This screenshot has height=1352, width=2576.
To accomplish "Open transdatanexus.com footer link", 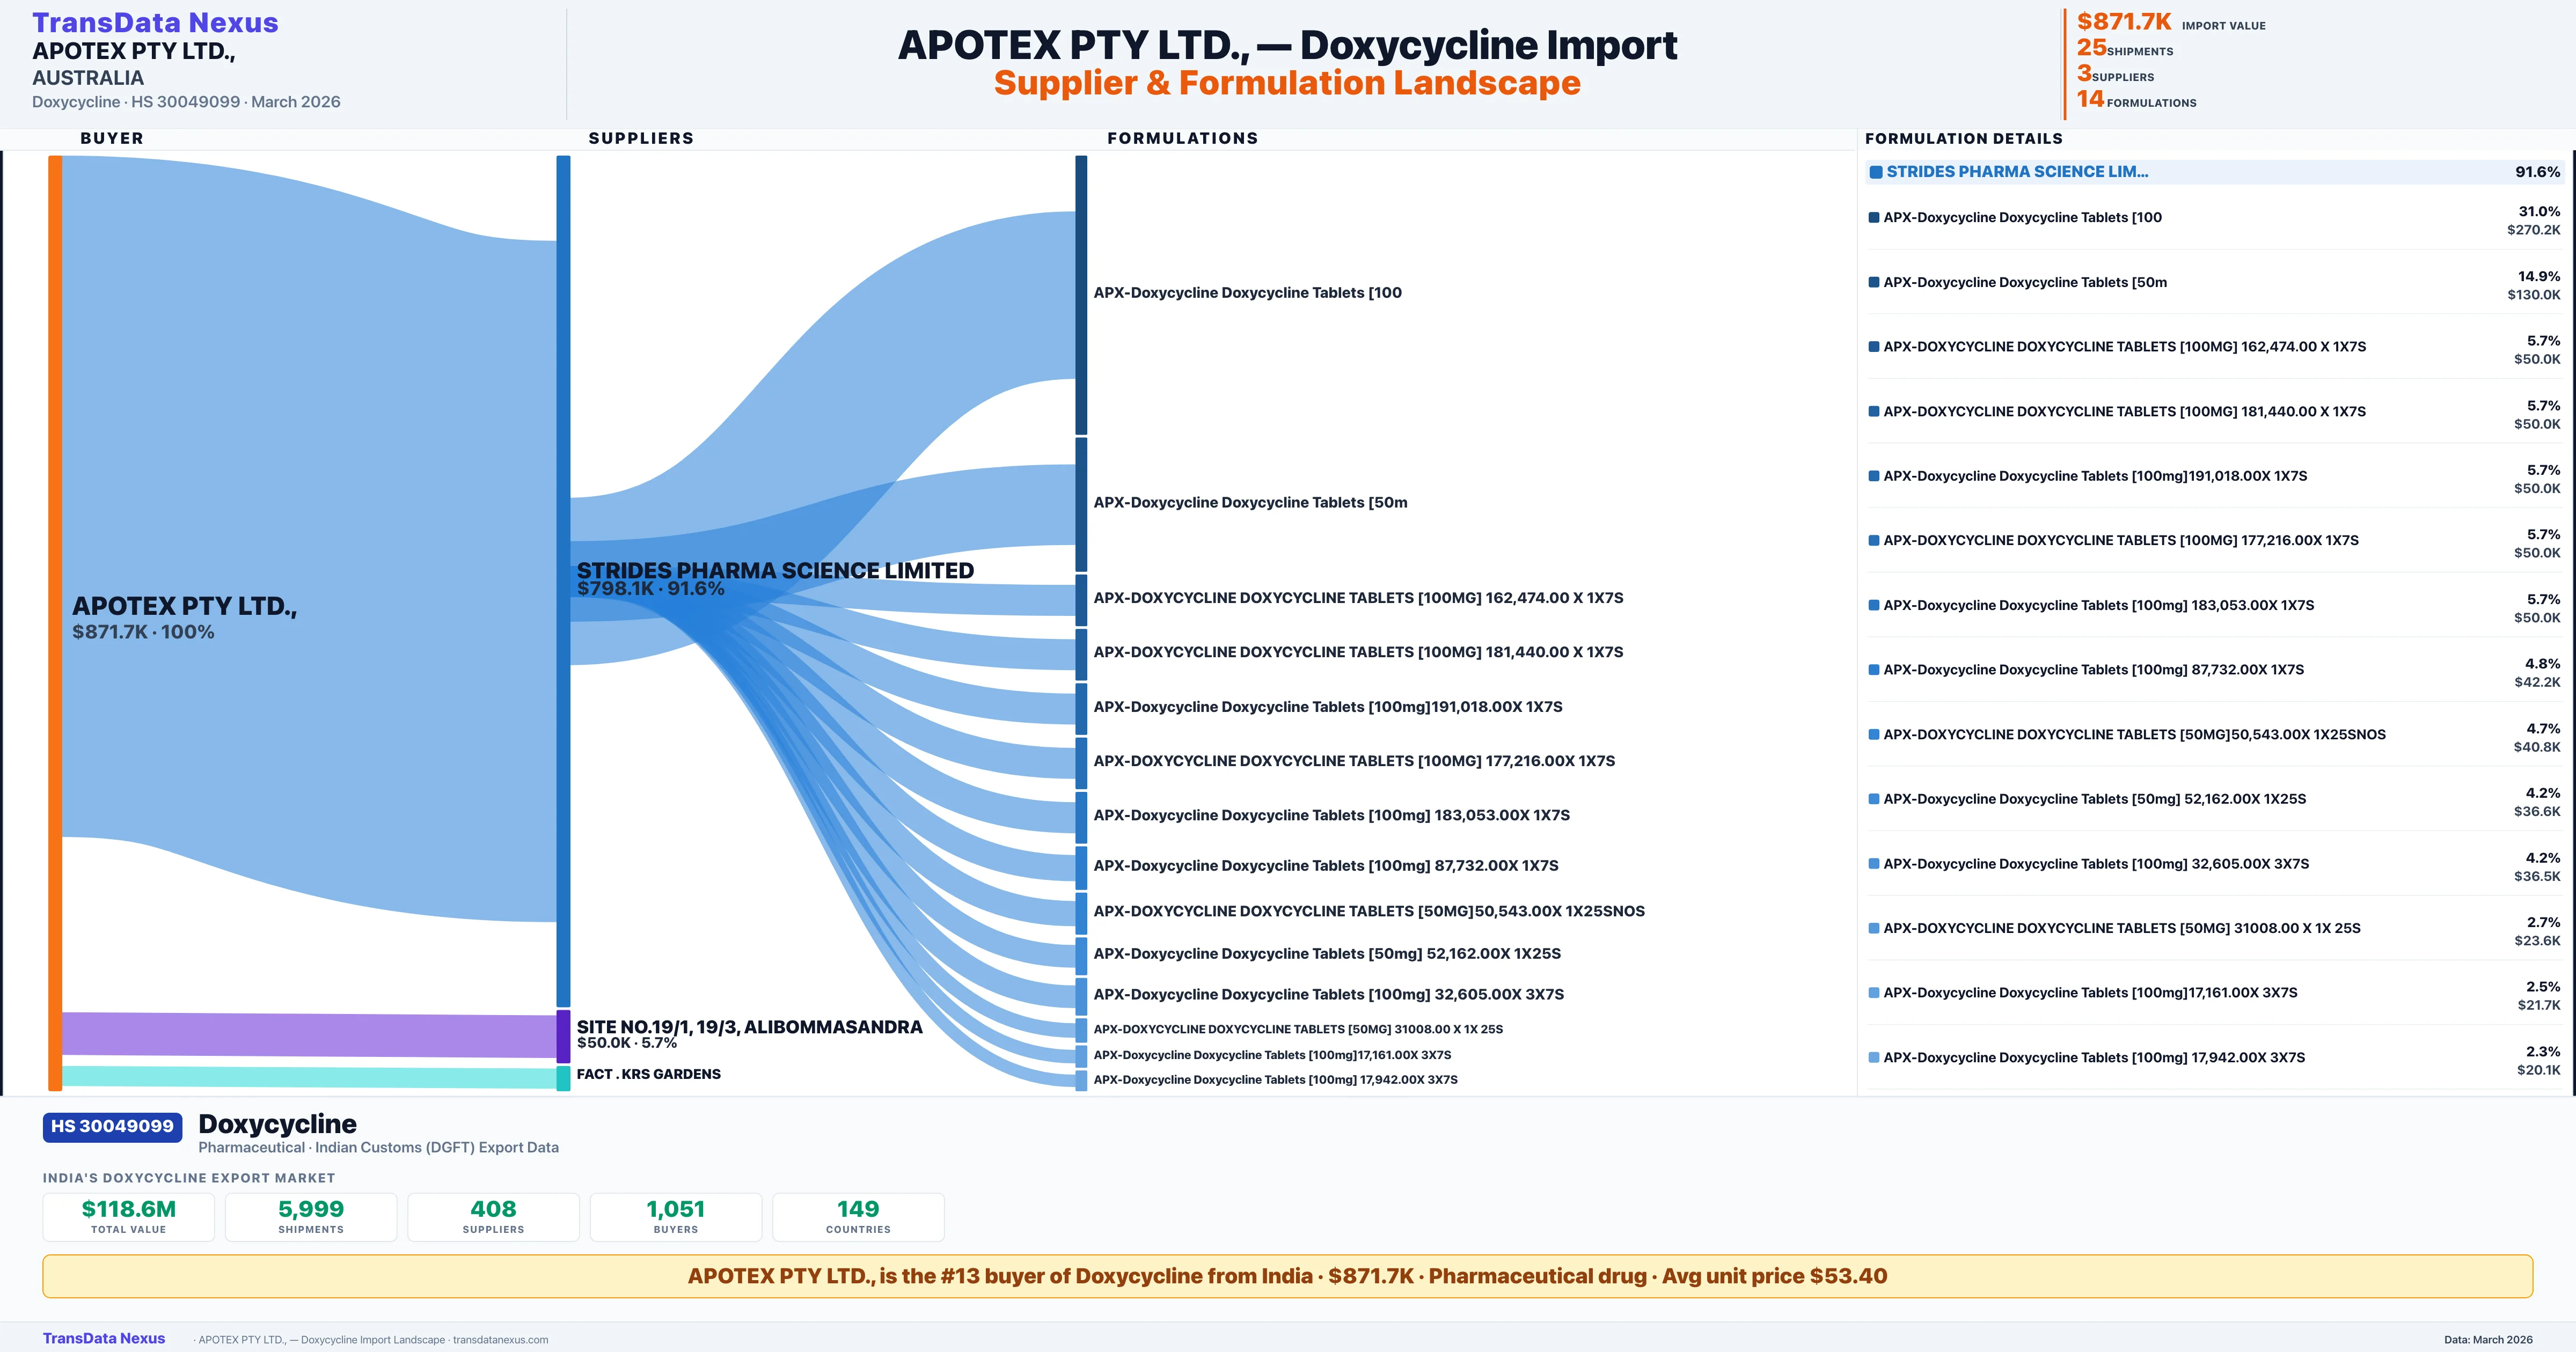I will click(x=500, y=1340).
